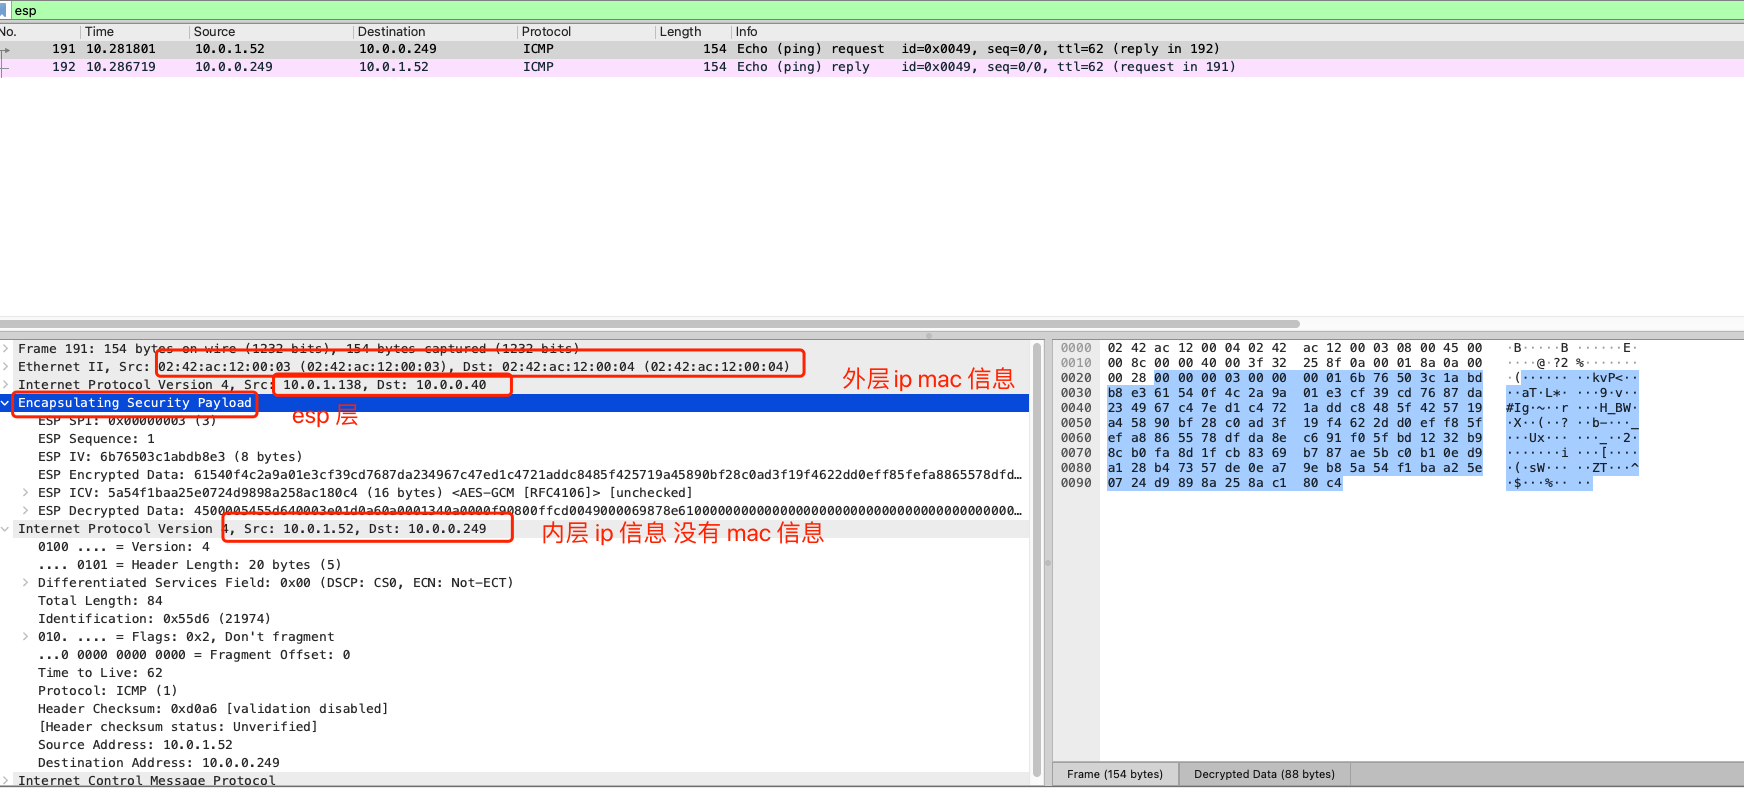Screen dimensions: 1744x788
Task: Expand the Flags 0x2 Don't fragment node
Action: (x=26, y=637)
